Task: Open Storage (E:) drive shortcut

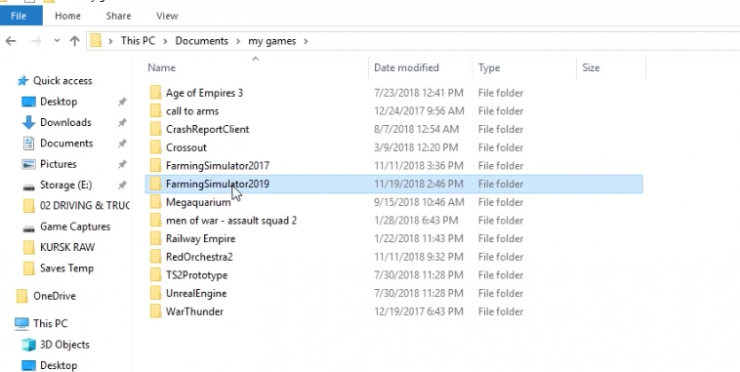Action: click(66, 185)
